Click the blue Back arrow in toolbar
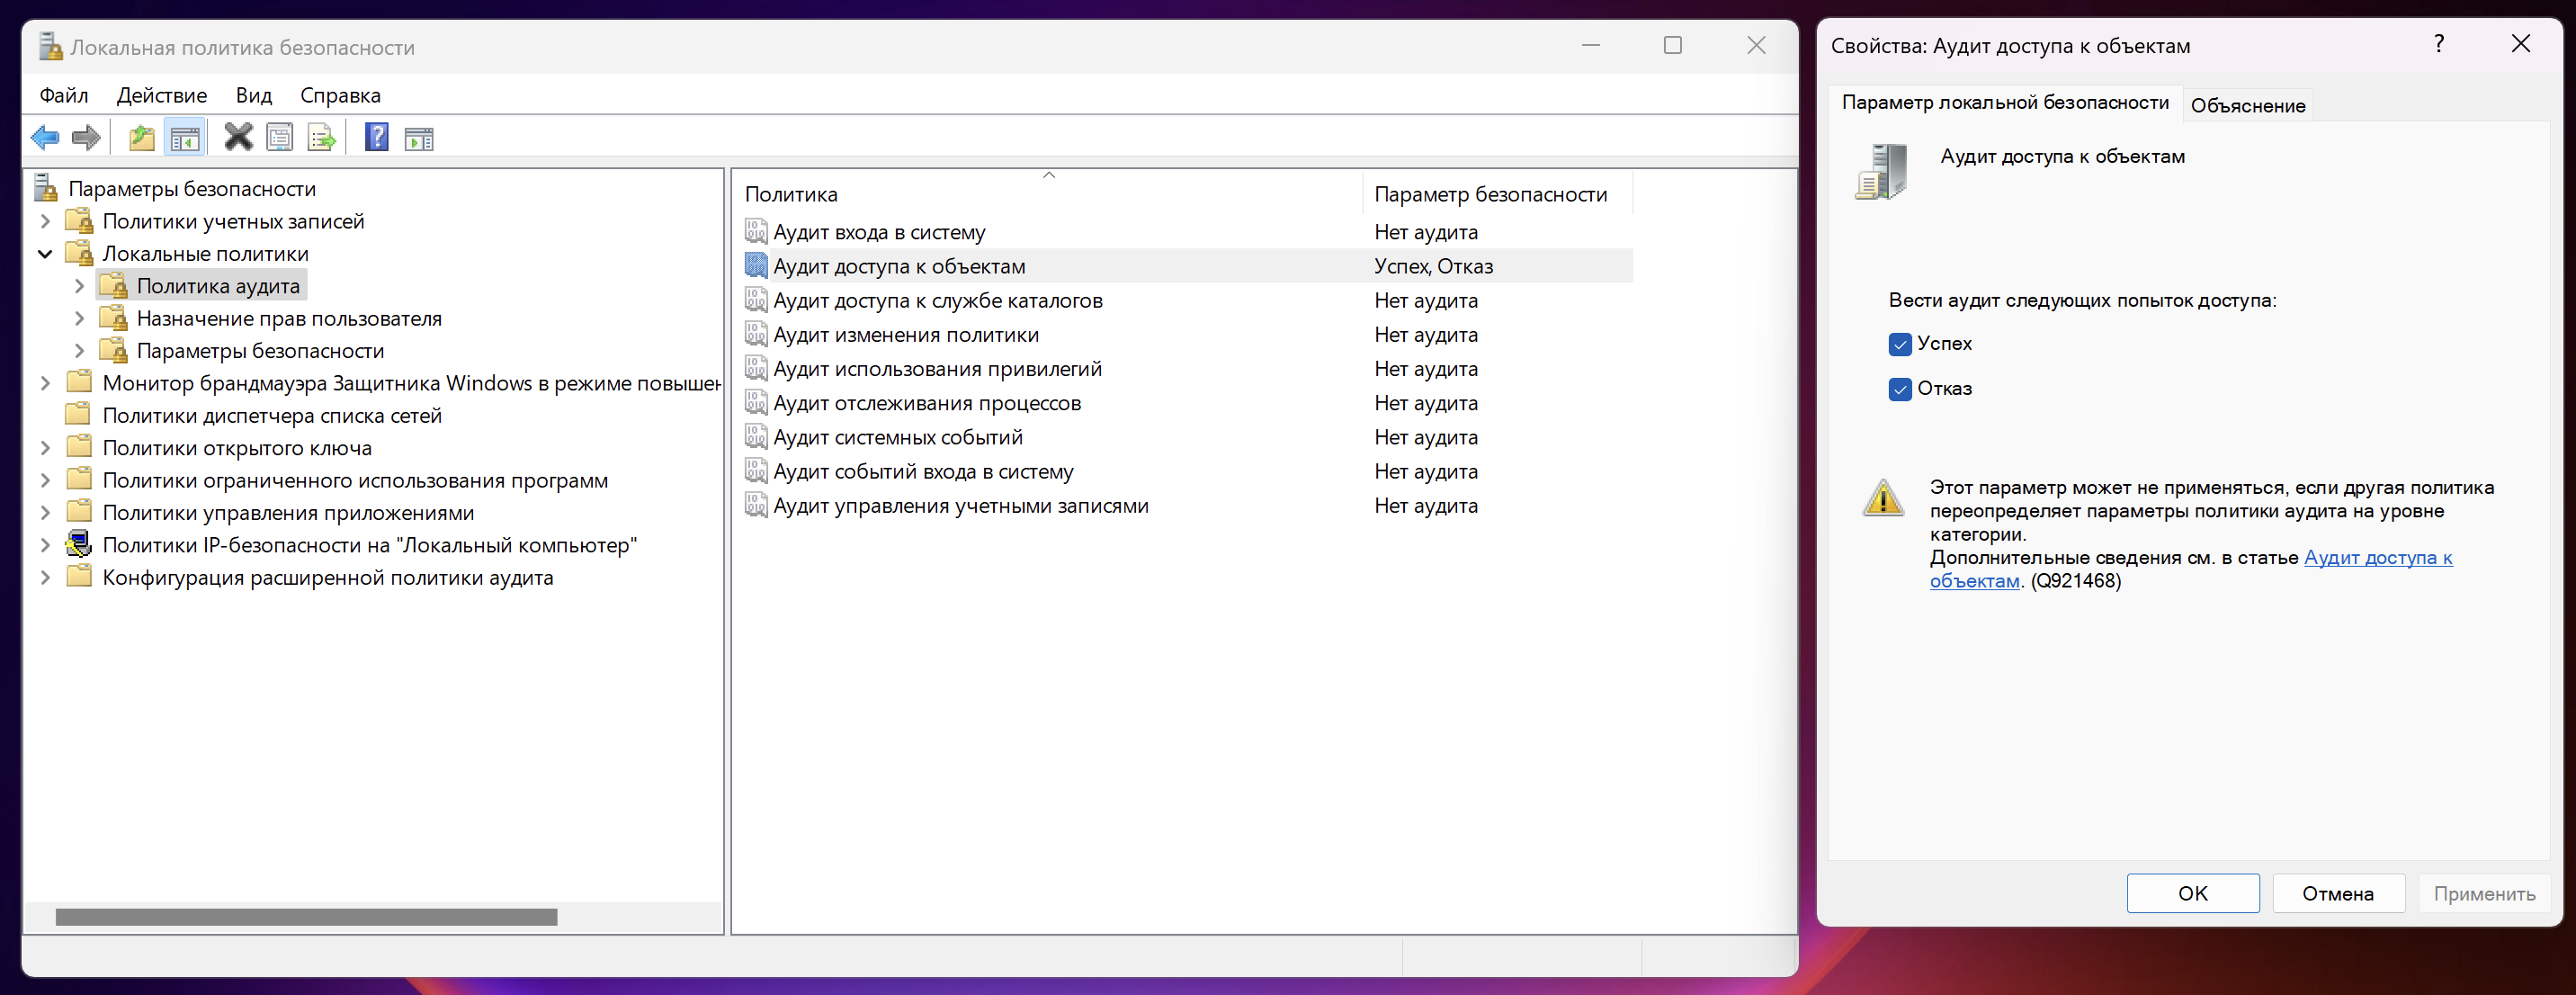The height and width of the screenshot is (995, 2576). tap(45, 138)
